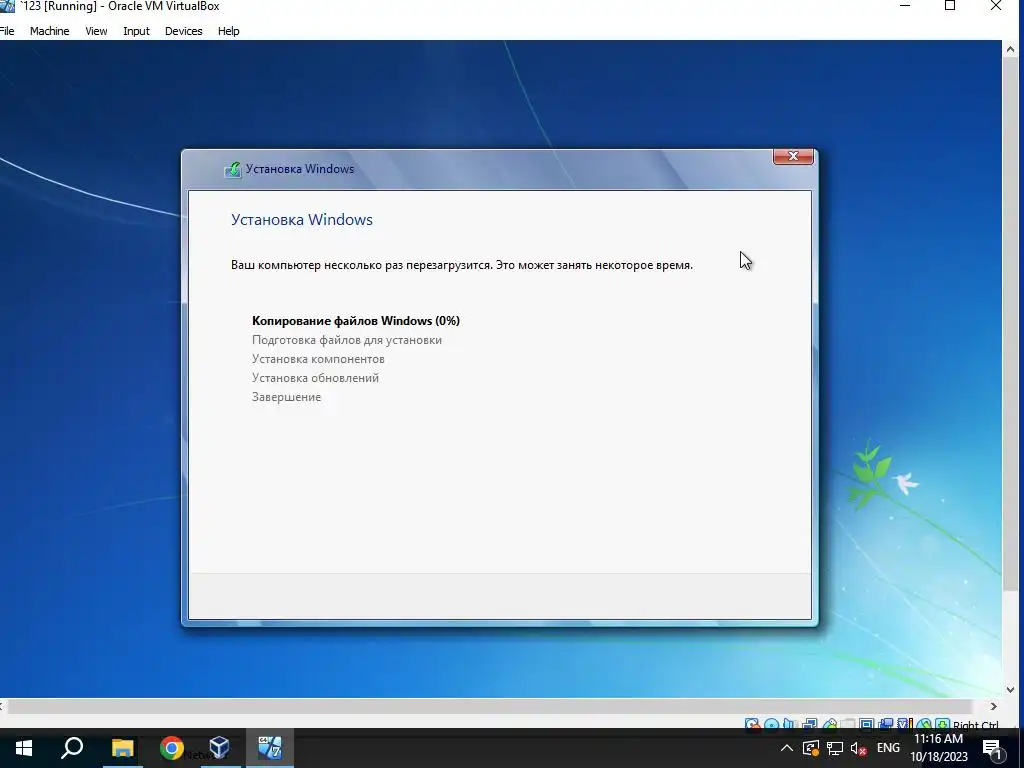The image size is (1024, 768).
Task: Minimize the VirtualBox window
Action: (905, 6)
